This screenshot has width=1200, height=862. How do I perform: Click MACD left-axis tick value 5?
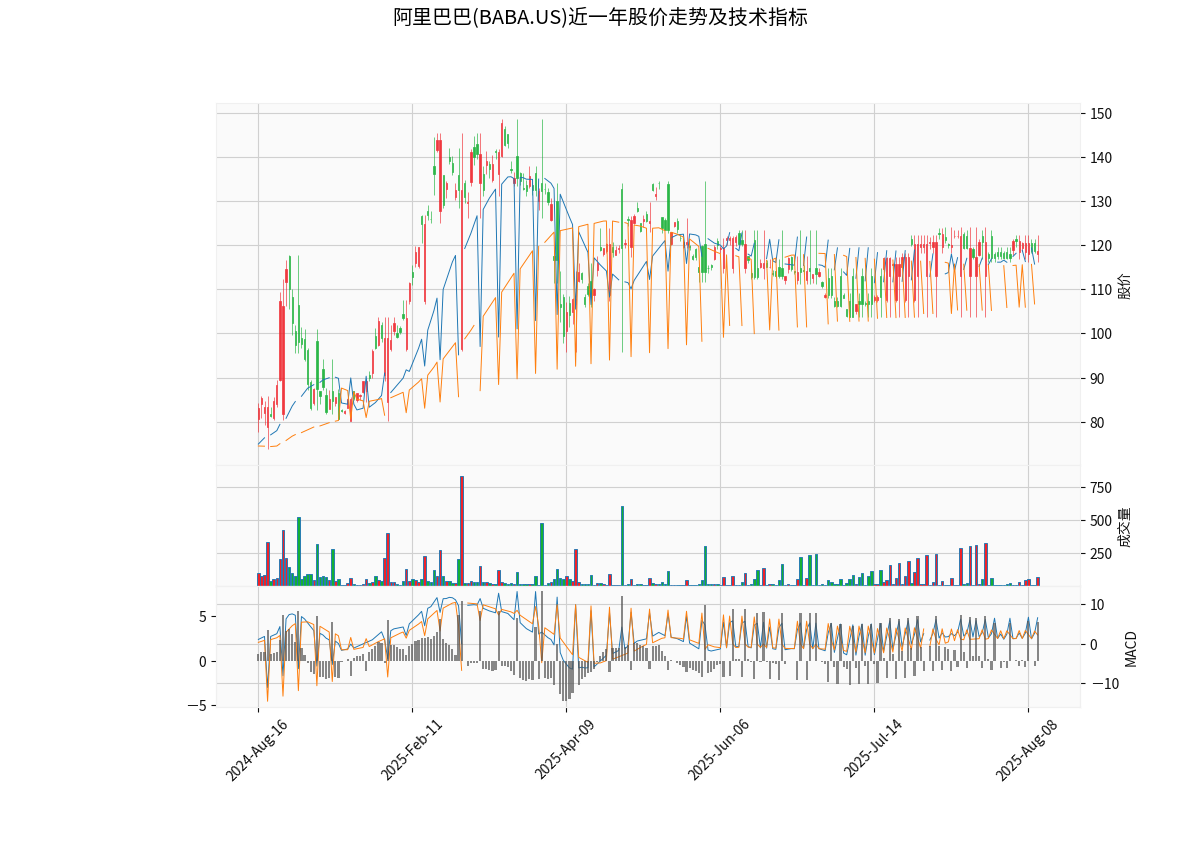click(201, 617)
